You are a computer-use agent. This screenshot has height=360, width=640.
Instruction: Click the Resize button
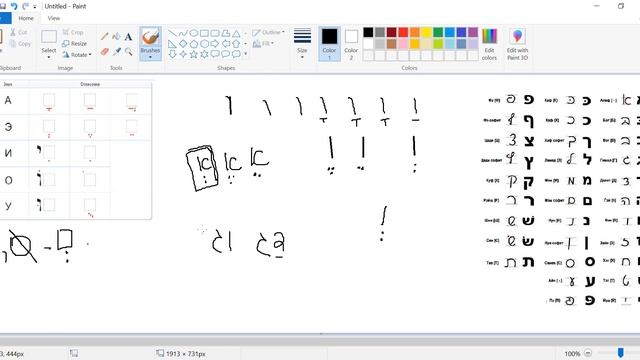pos(75,43)
